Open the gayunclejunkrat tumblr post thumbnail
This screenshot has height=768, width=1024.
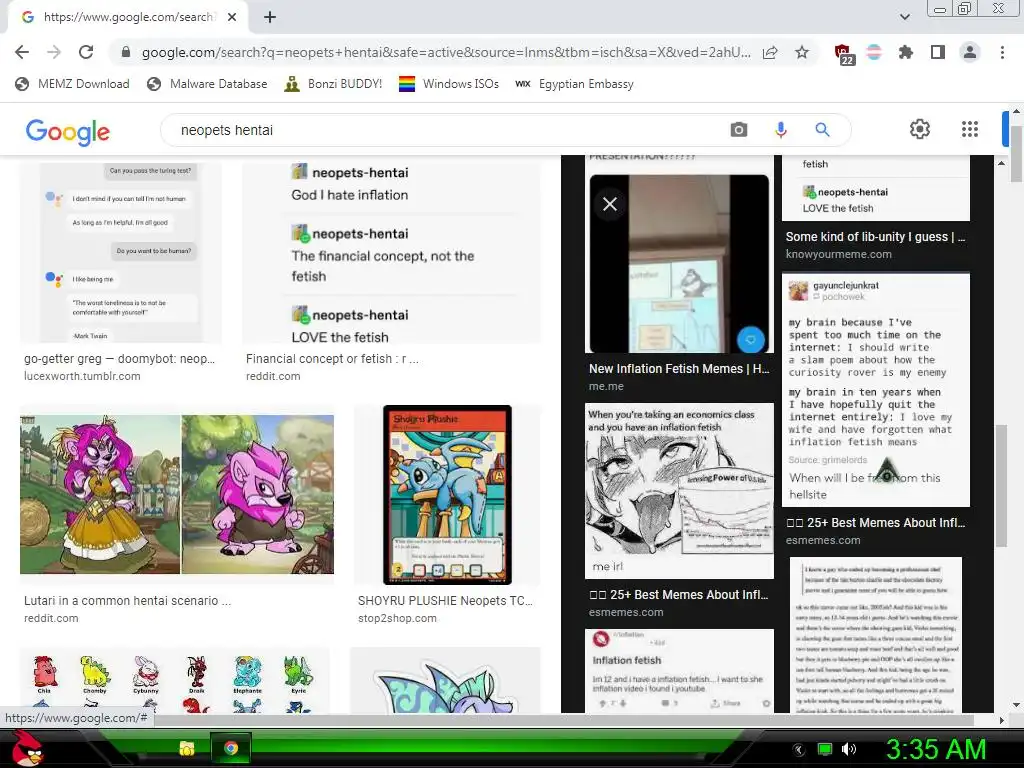pyautogui.click(x=876, y=390)
